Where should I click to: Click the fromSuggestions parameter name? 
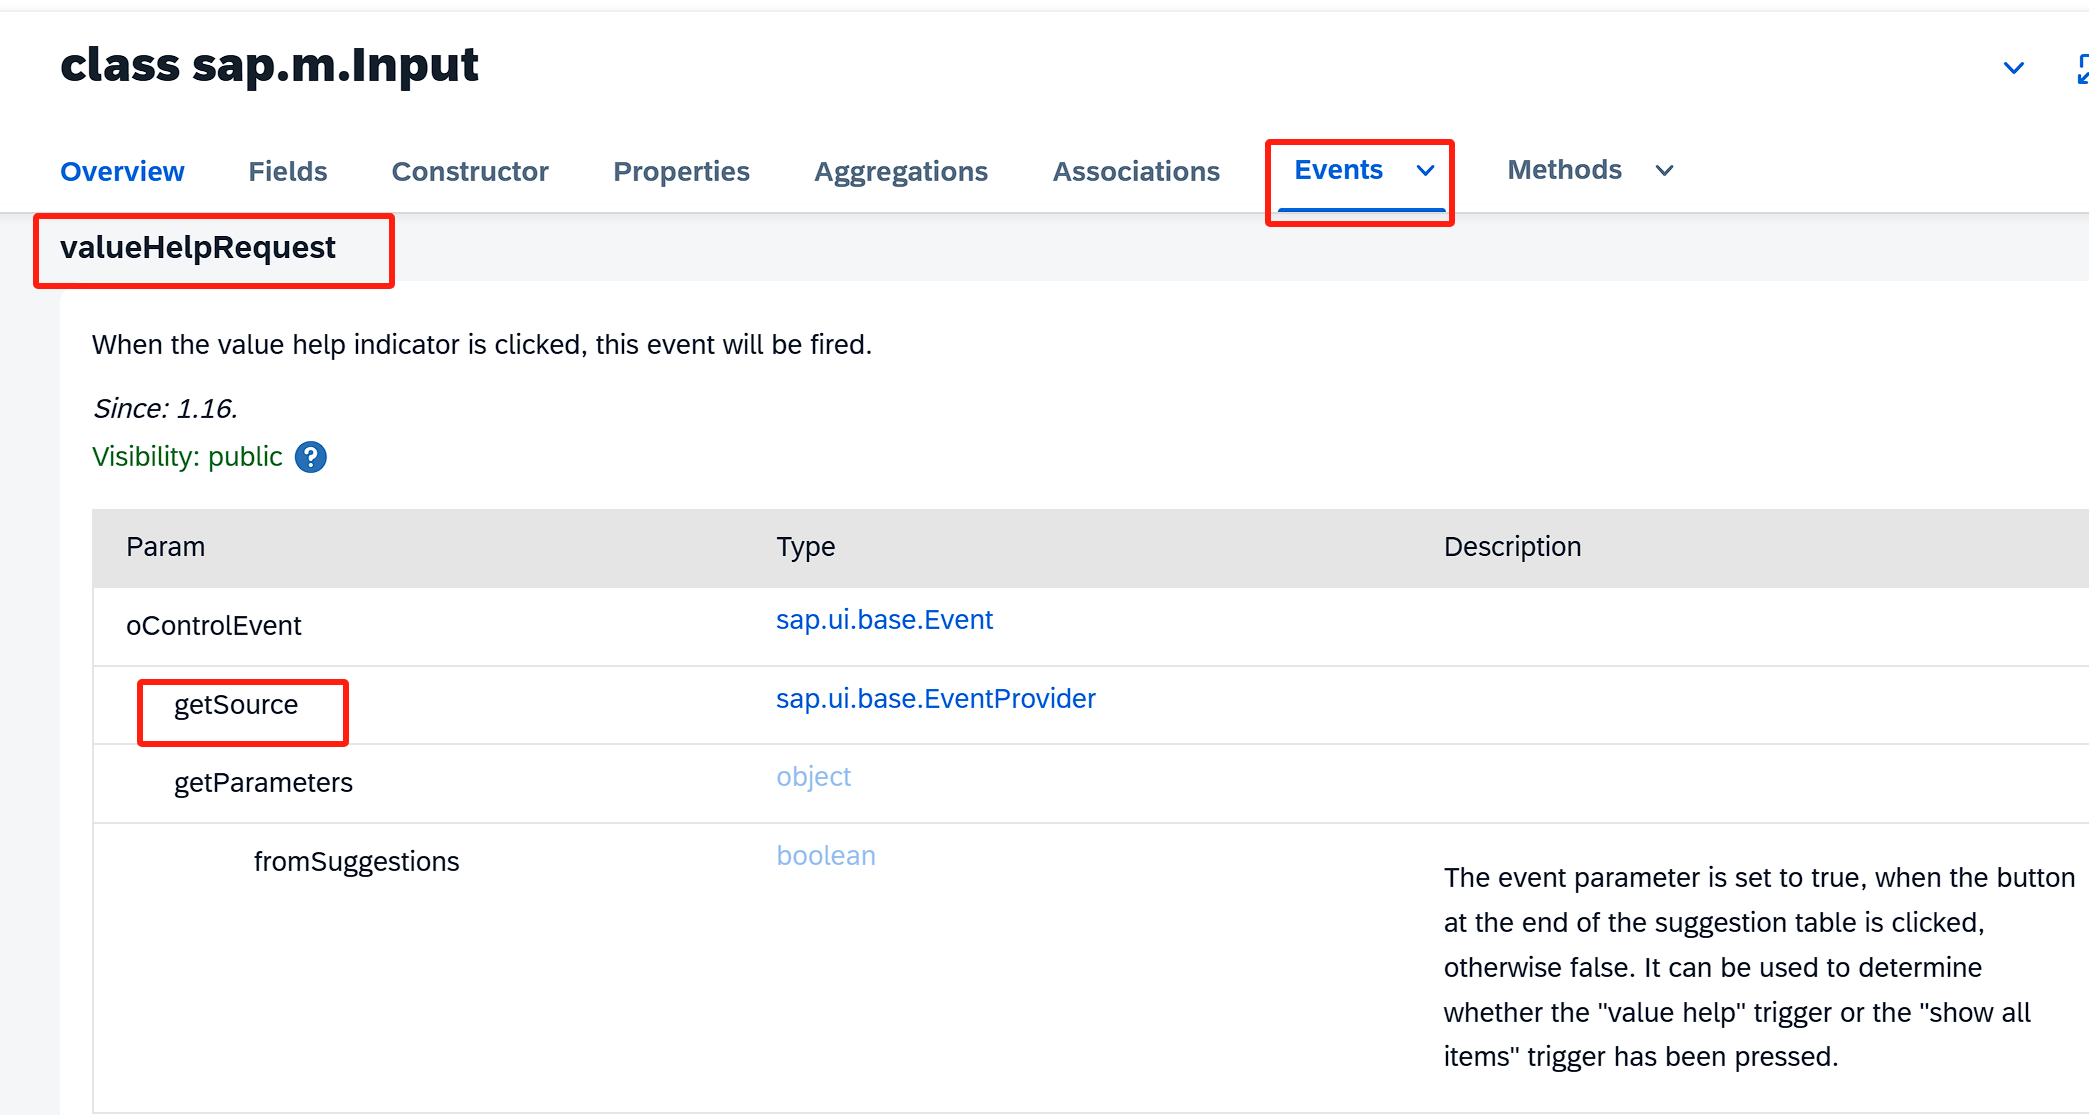pos(356,862)
